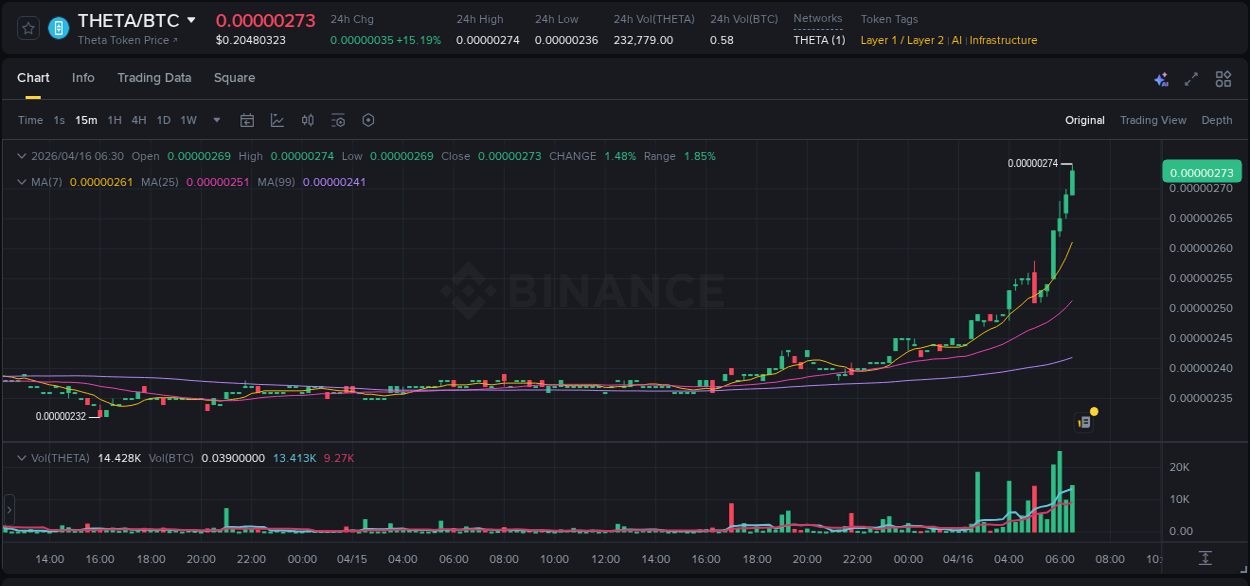Switch to Trading View chart mode
The height and width of the screenshot is (586, 1250).
[1153, 120]
